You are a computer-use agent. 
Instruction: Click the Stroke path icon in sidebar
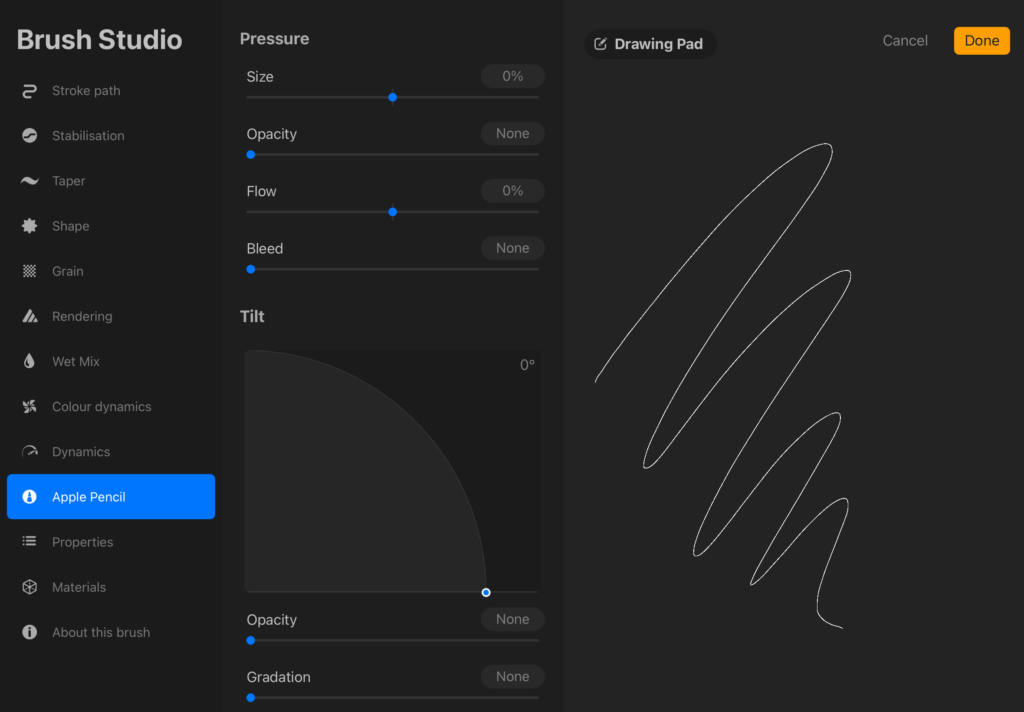tap(29, 91)
